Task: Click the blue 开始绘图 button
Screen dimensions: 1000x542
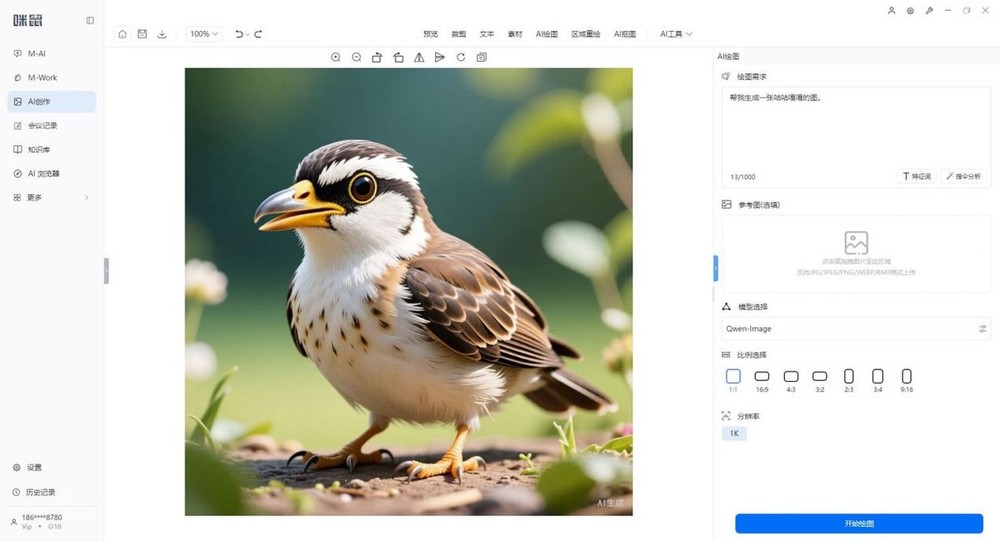Action: coord(859,524)
